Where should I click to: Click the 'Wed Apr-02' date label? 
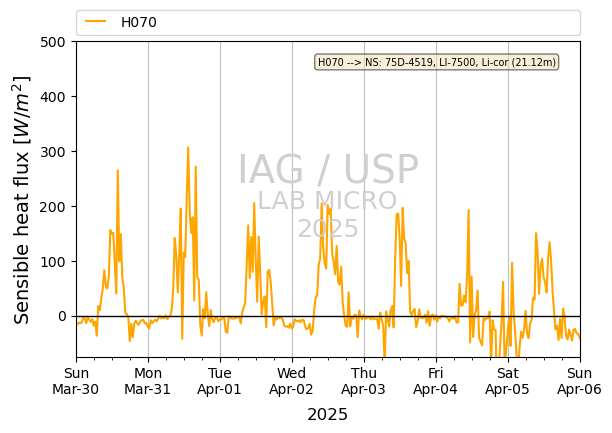coord(292,381)
